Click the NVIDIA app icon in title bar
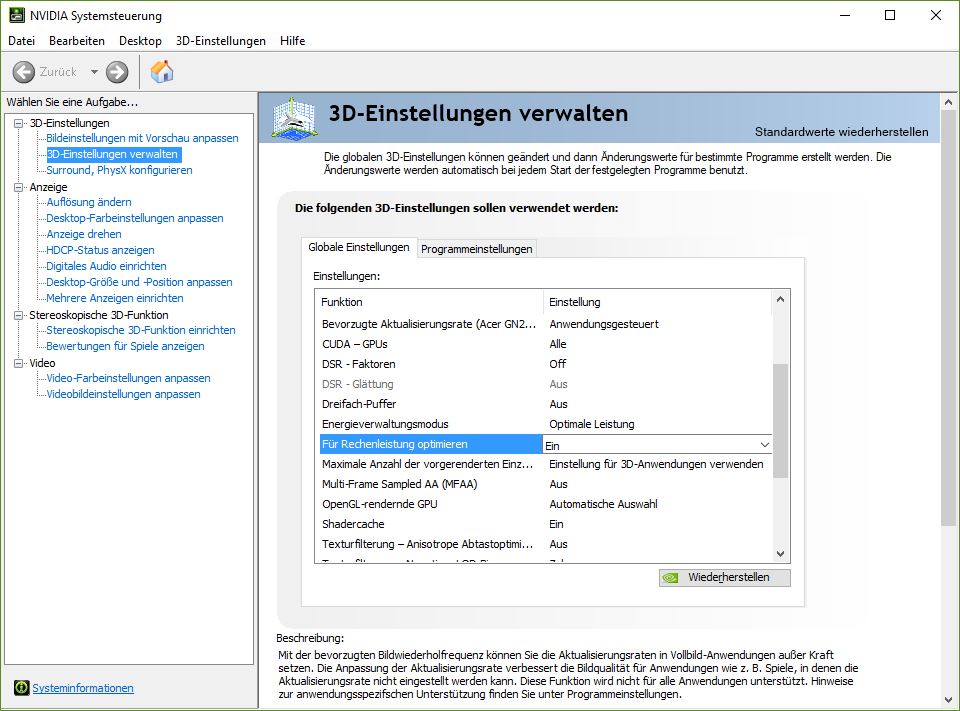This screenshot has width=960, height=711. (17, 15)
